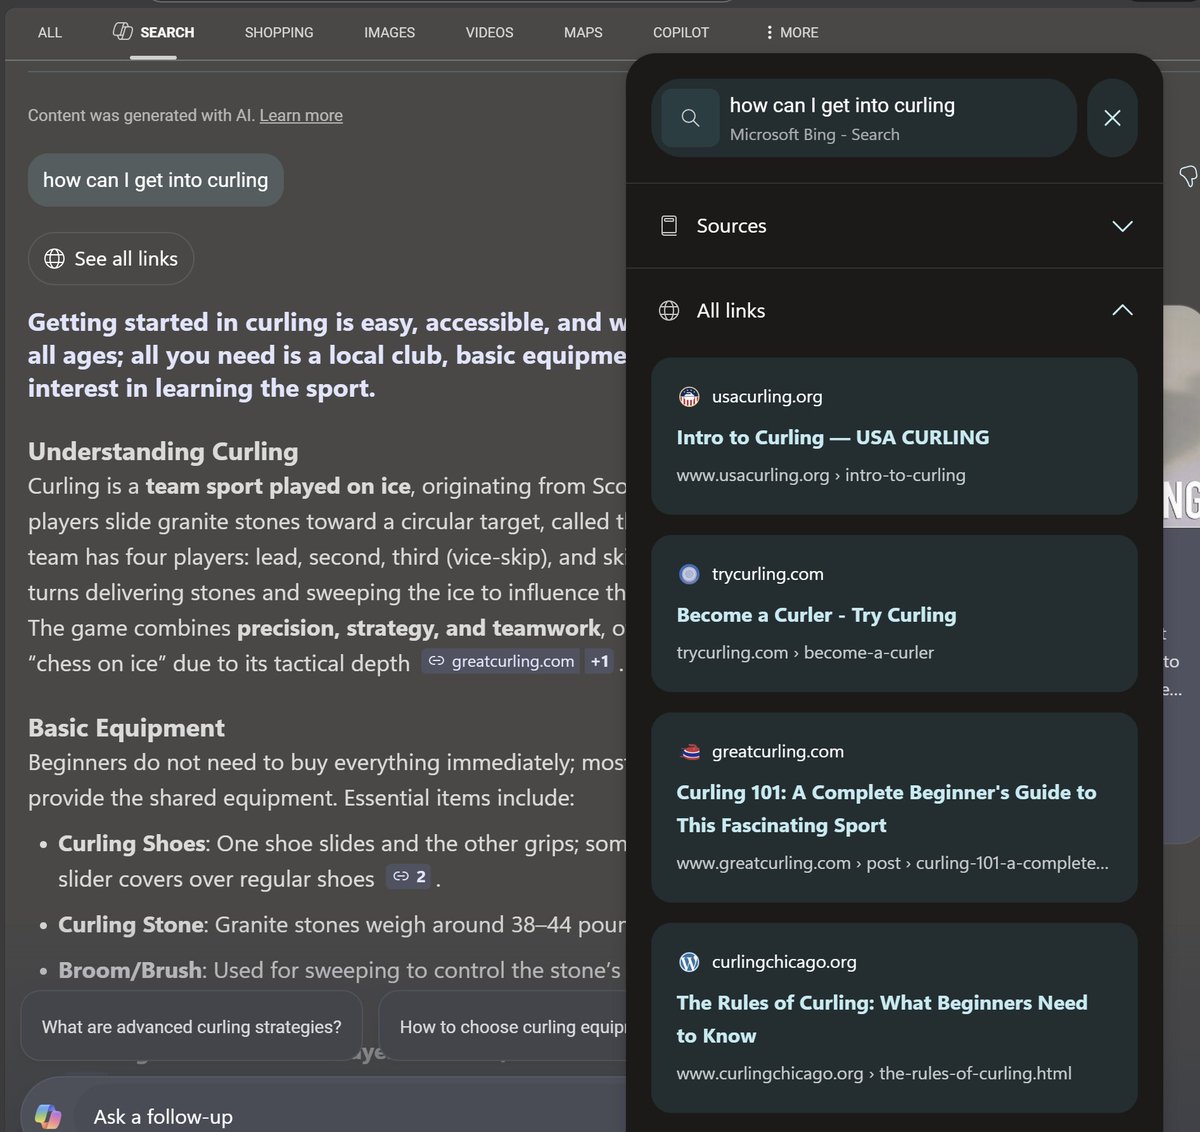
Task: Click the 'Curling Shoes' bullet label
Action: tap(132, 843)
